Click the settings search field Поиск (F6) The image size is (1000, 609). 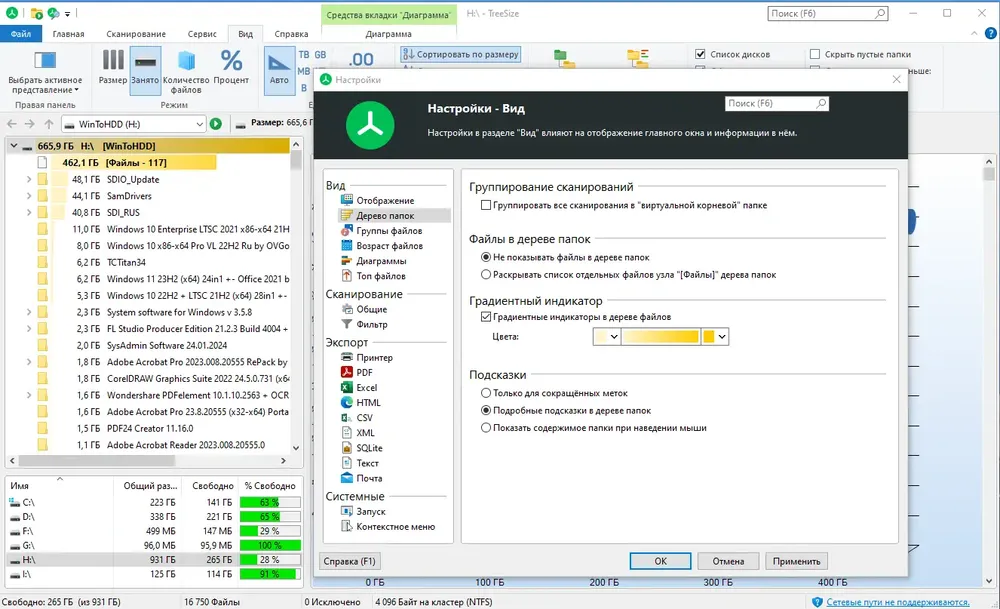[770, 103]
